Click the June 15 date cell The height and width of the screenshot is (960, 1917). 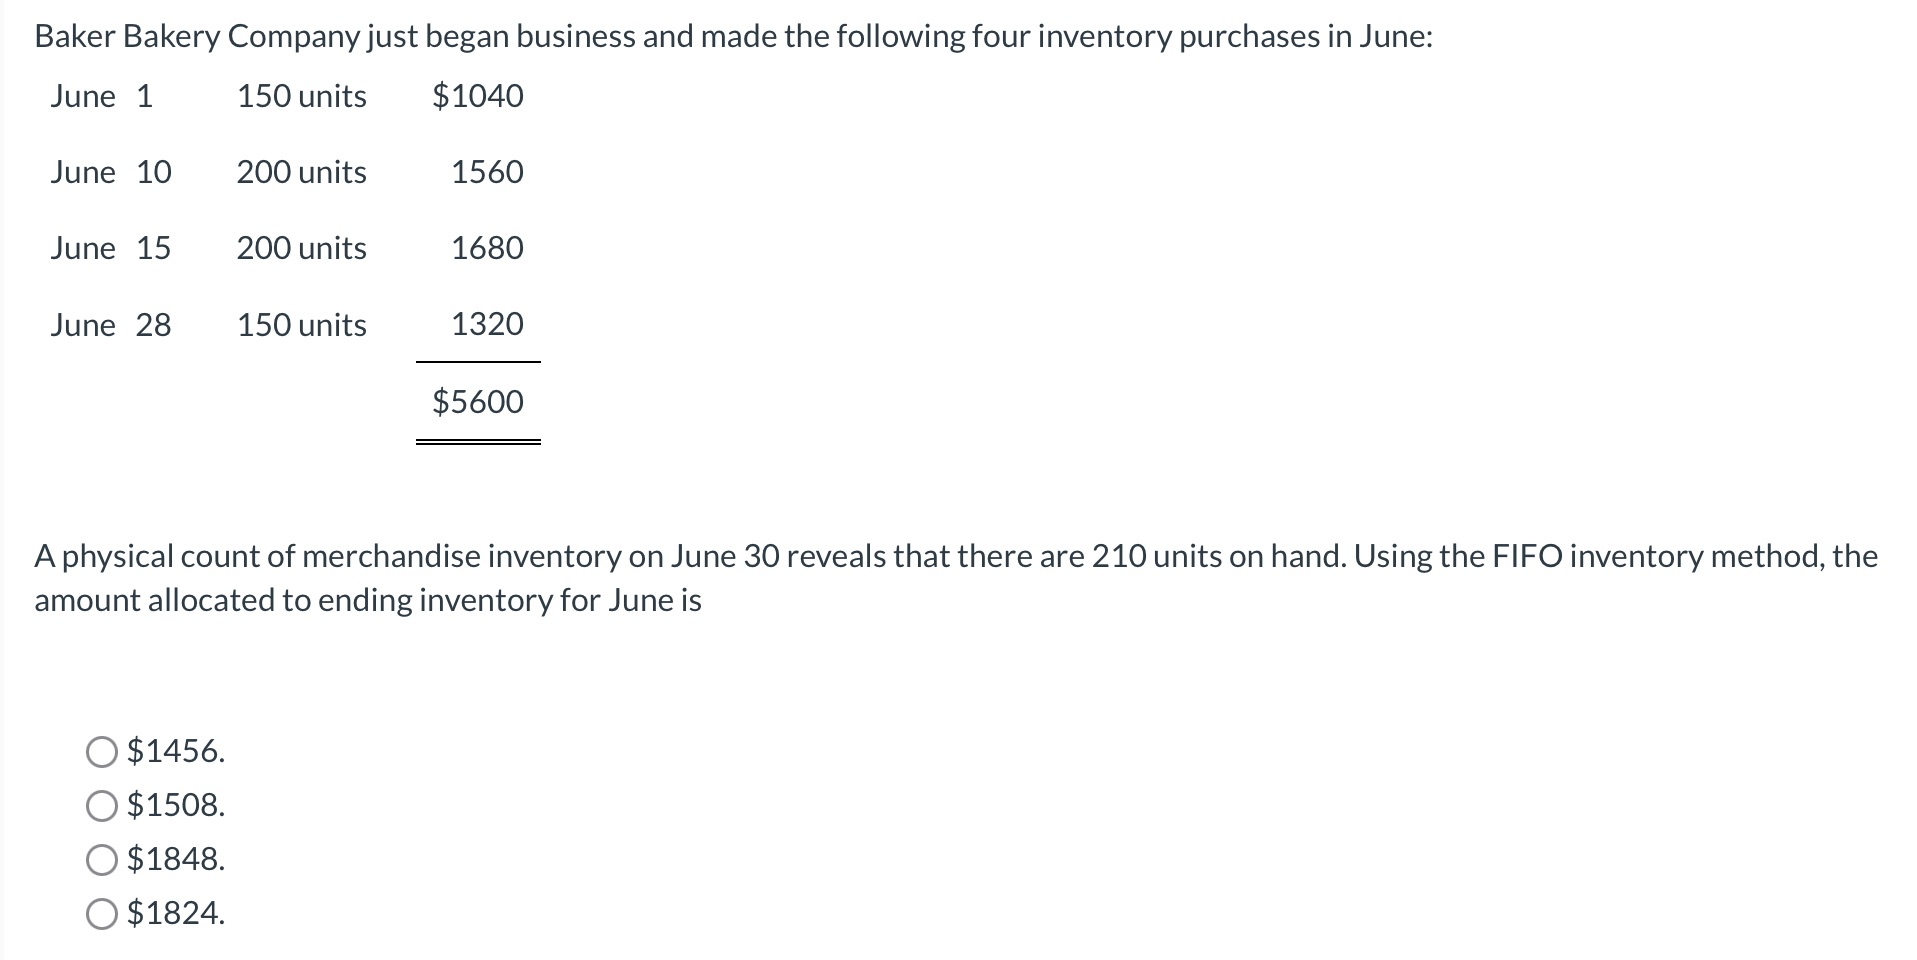(111, 248)
